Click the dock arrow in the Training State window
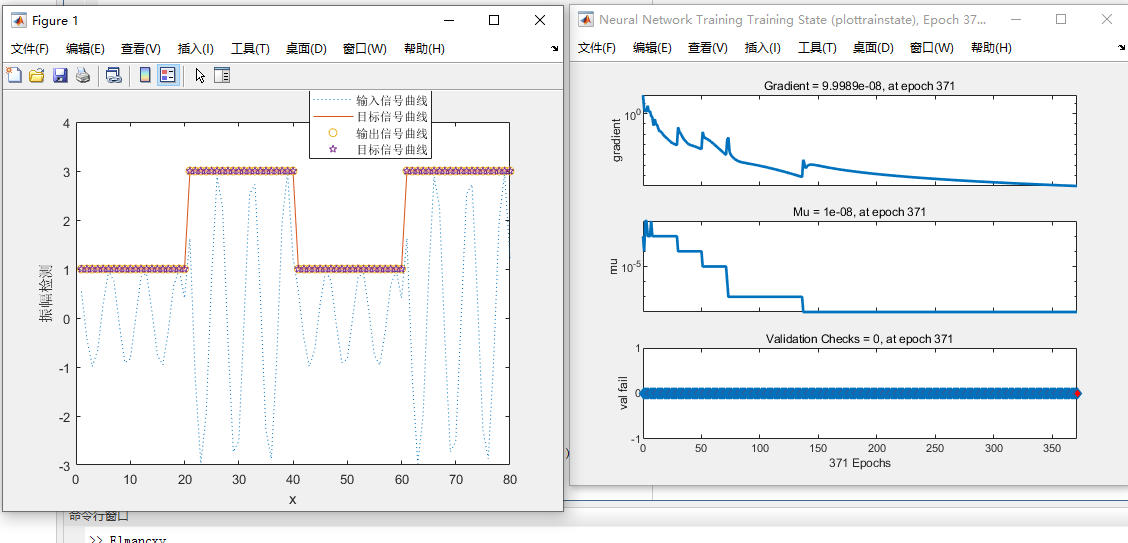Viewport: 1128px width, 543px height. pyautogui.click(x=1123, y=47)
